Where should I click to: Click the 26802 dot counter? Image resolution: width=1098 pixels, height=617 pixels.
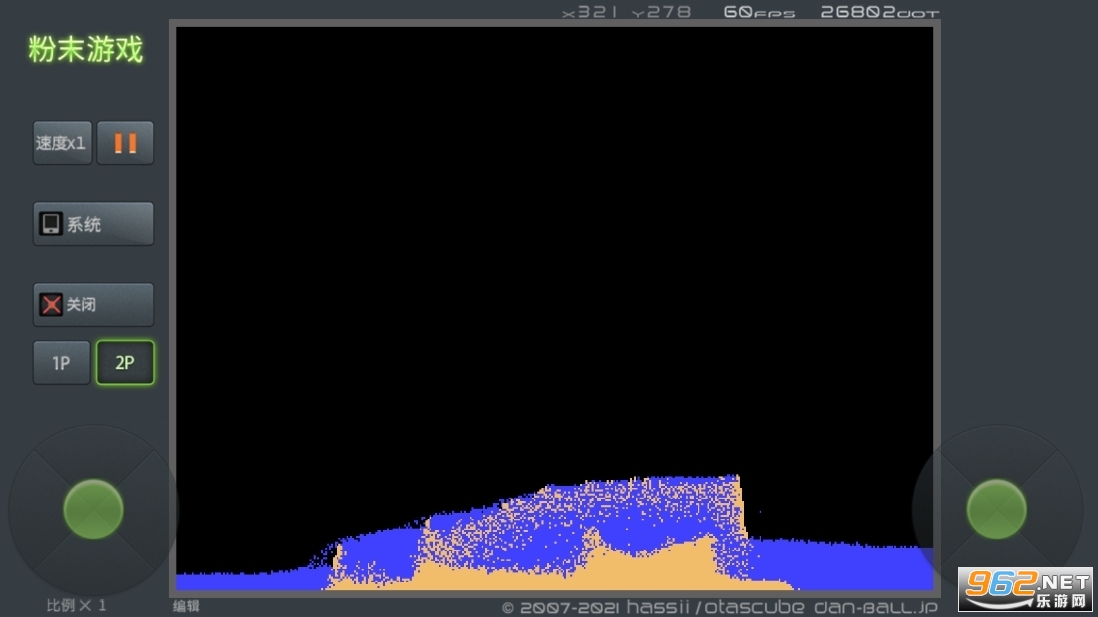click(x=879, y=13)
